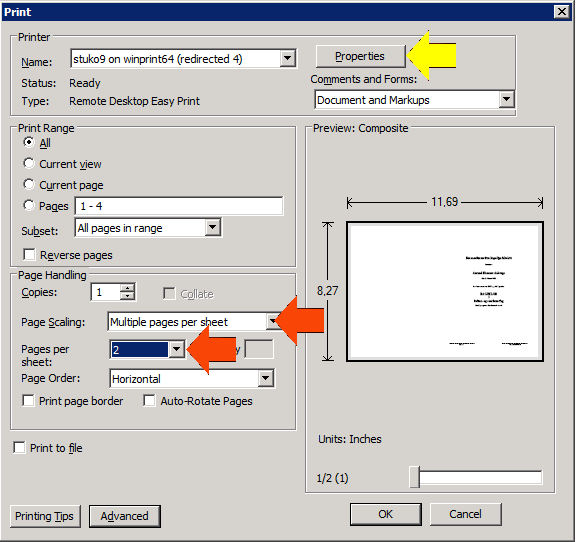Open the Subset dropdown list
The height and width of the screenshot is (542, 577).
tap(213, 227)
